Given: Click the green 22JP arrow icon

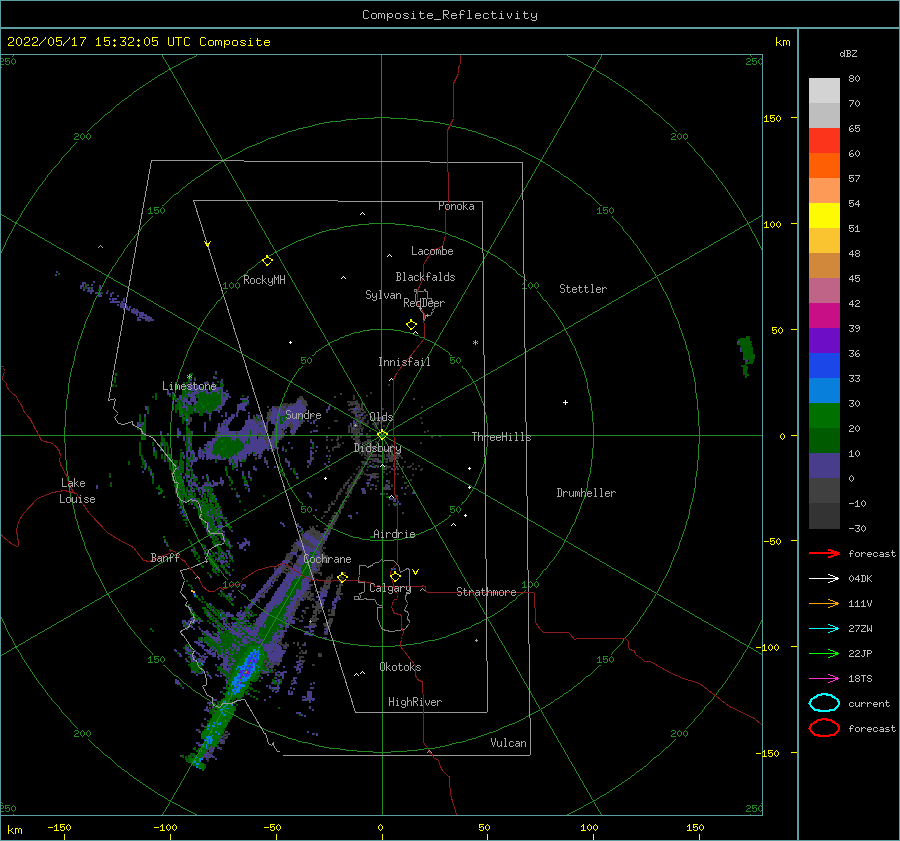Looking at the screenshot, I should coord(824,653).
